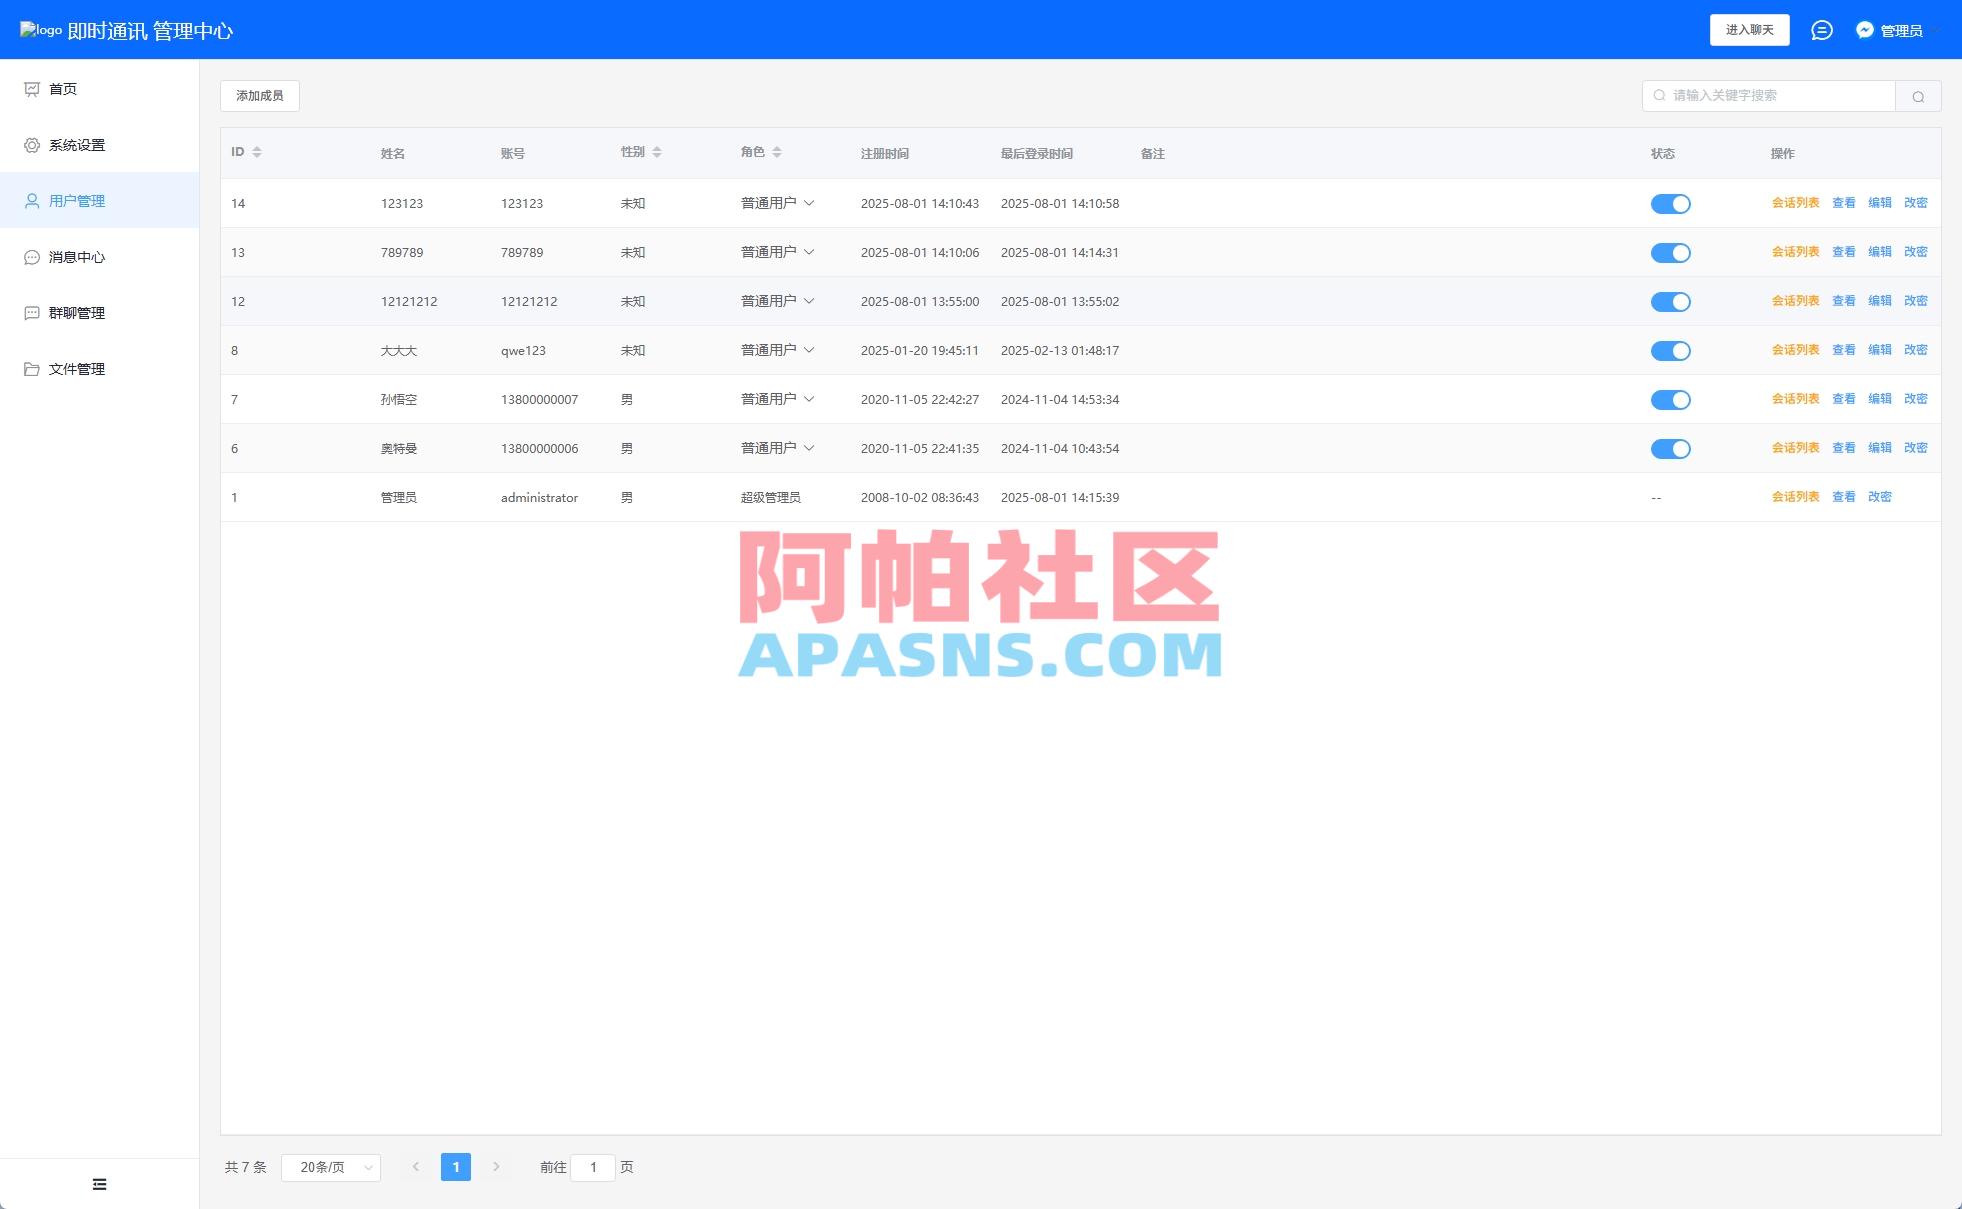Sort the table by the ID column arrows

tap(259, 152)
